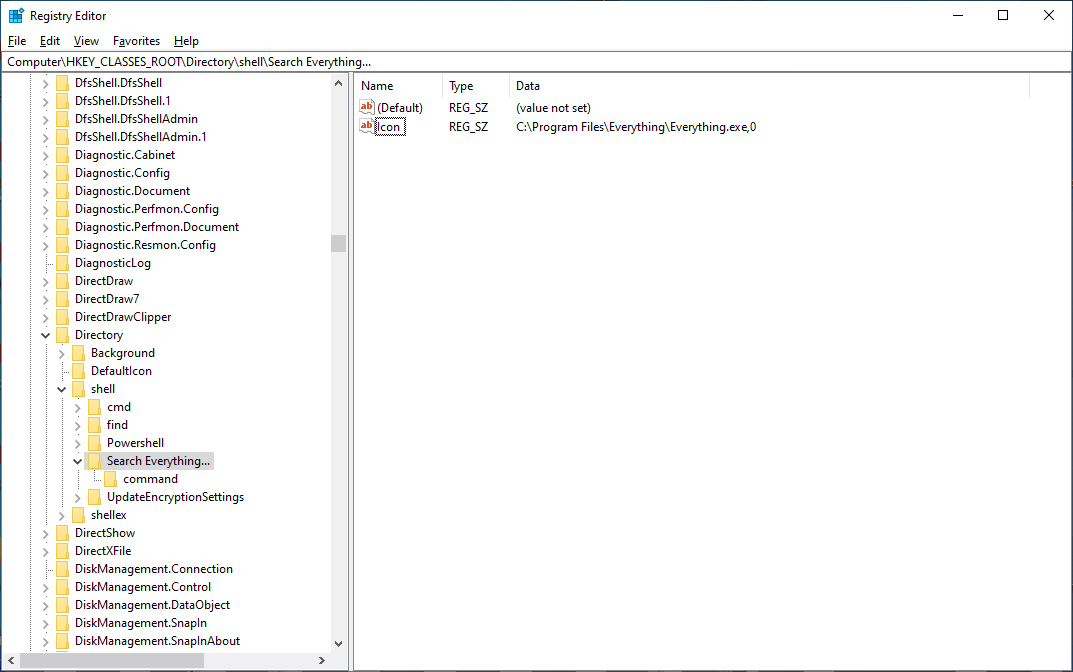The width and height of the screenshot is (1073, 672).
Task: Expand the DiskManagement.SnapIn key
Action: pos(44,622)
